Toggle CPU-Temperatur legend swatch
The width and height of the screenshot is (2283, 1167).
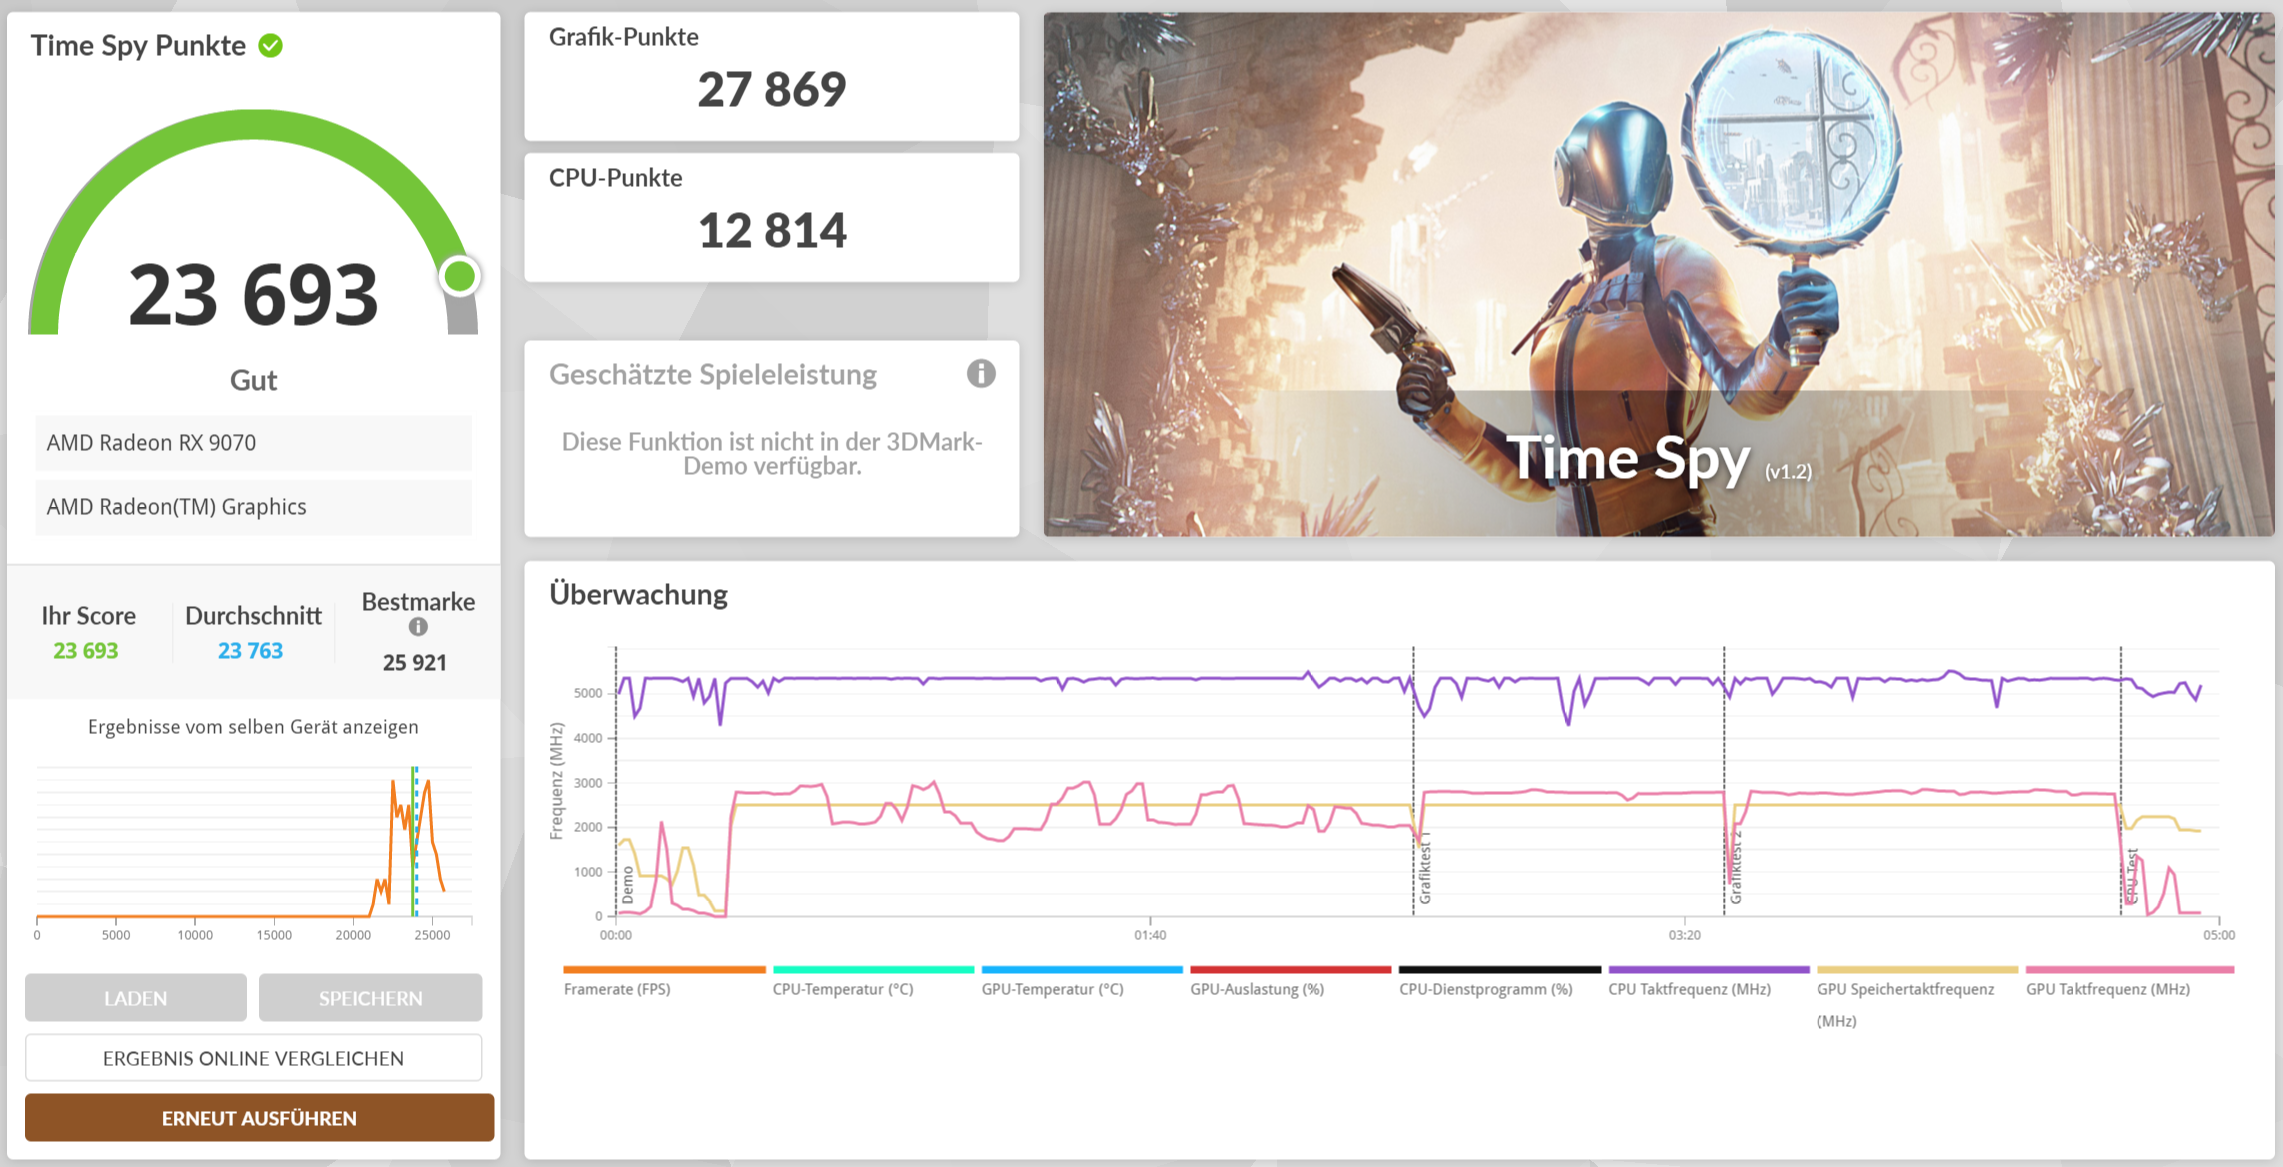(873, 970)
